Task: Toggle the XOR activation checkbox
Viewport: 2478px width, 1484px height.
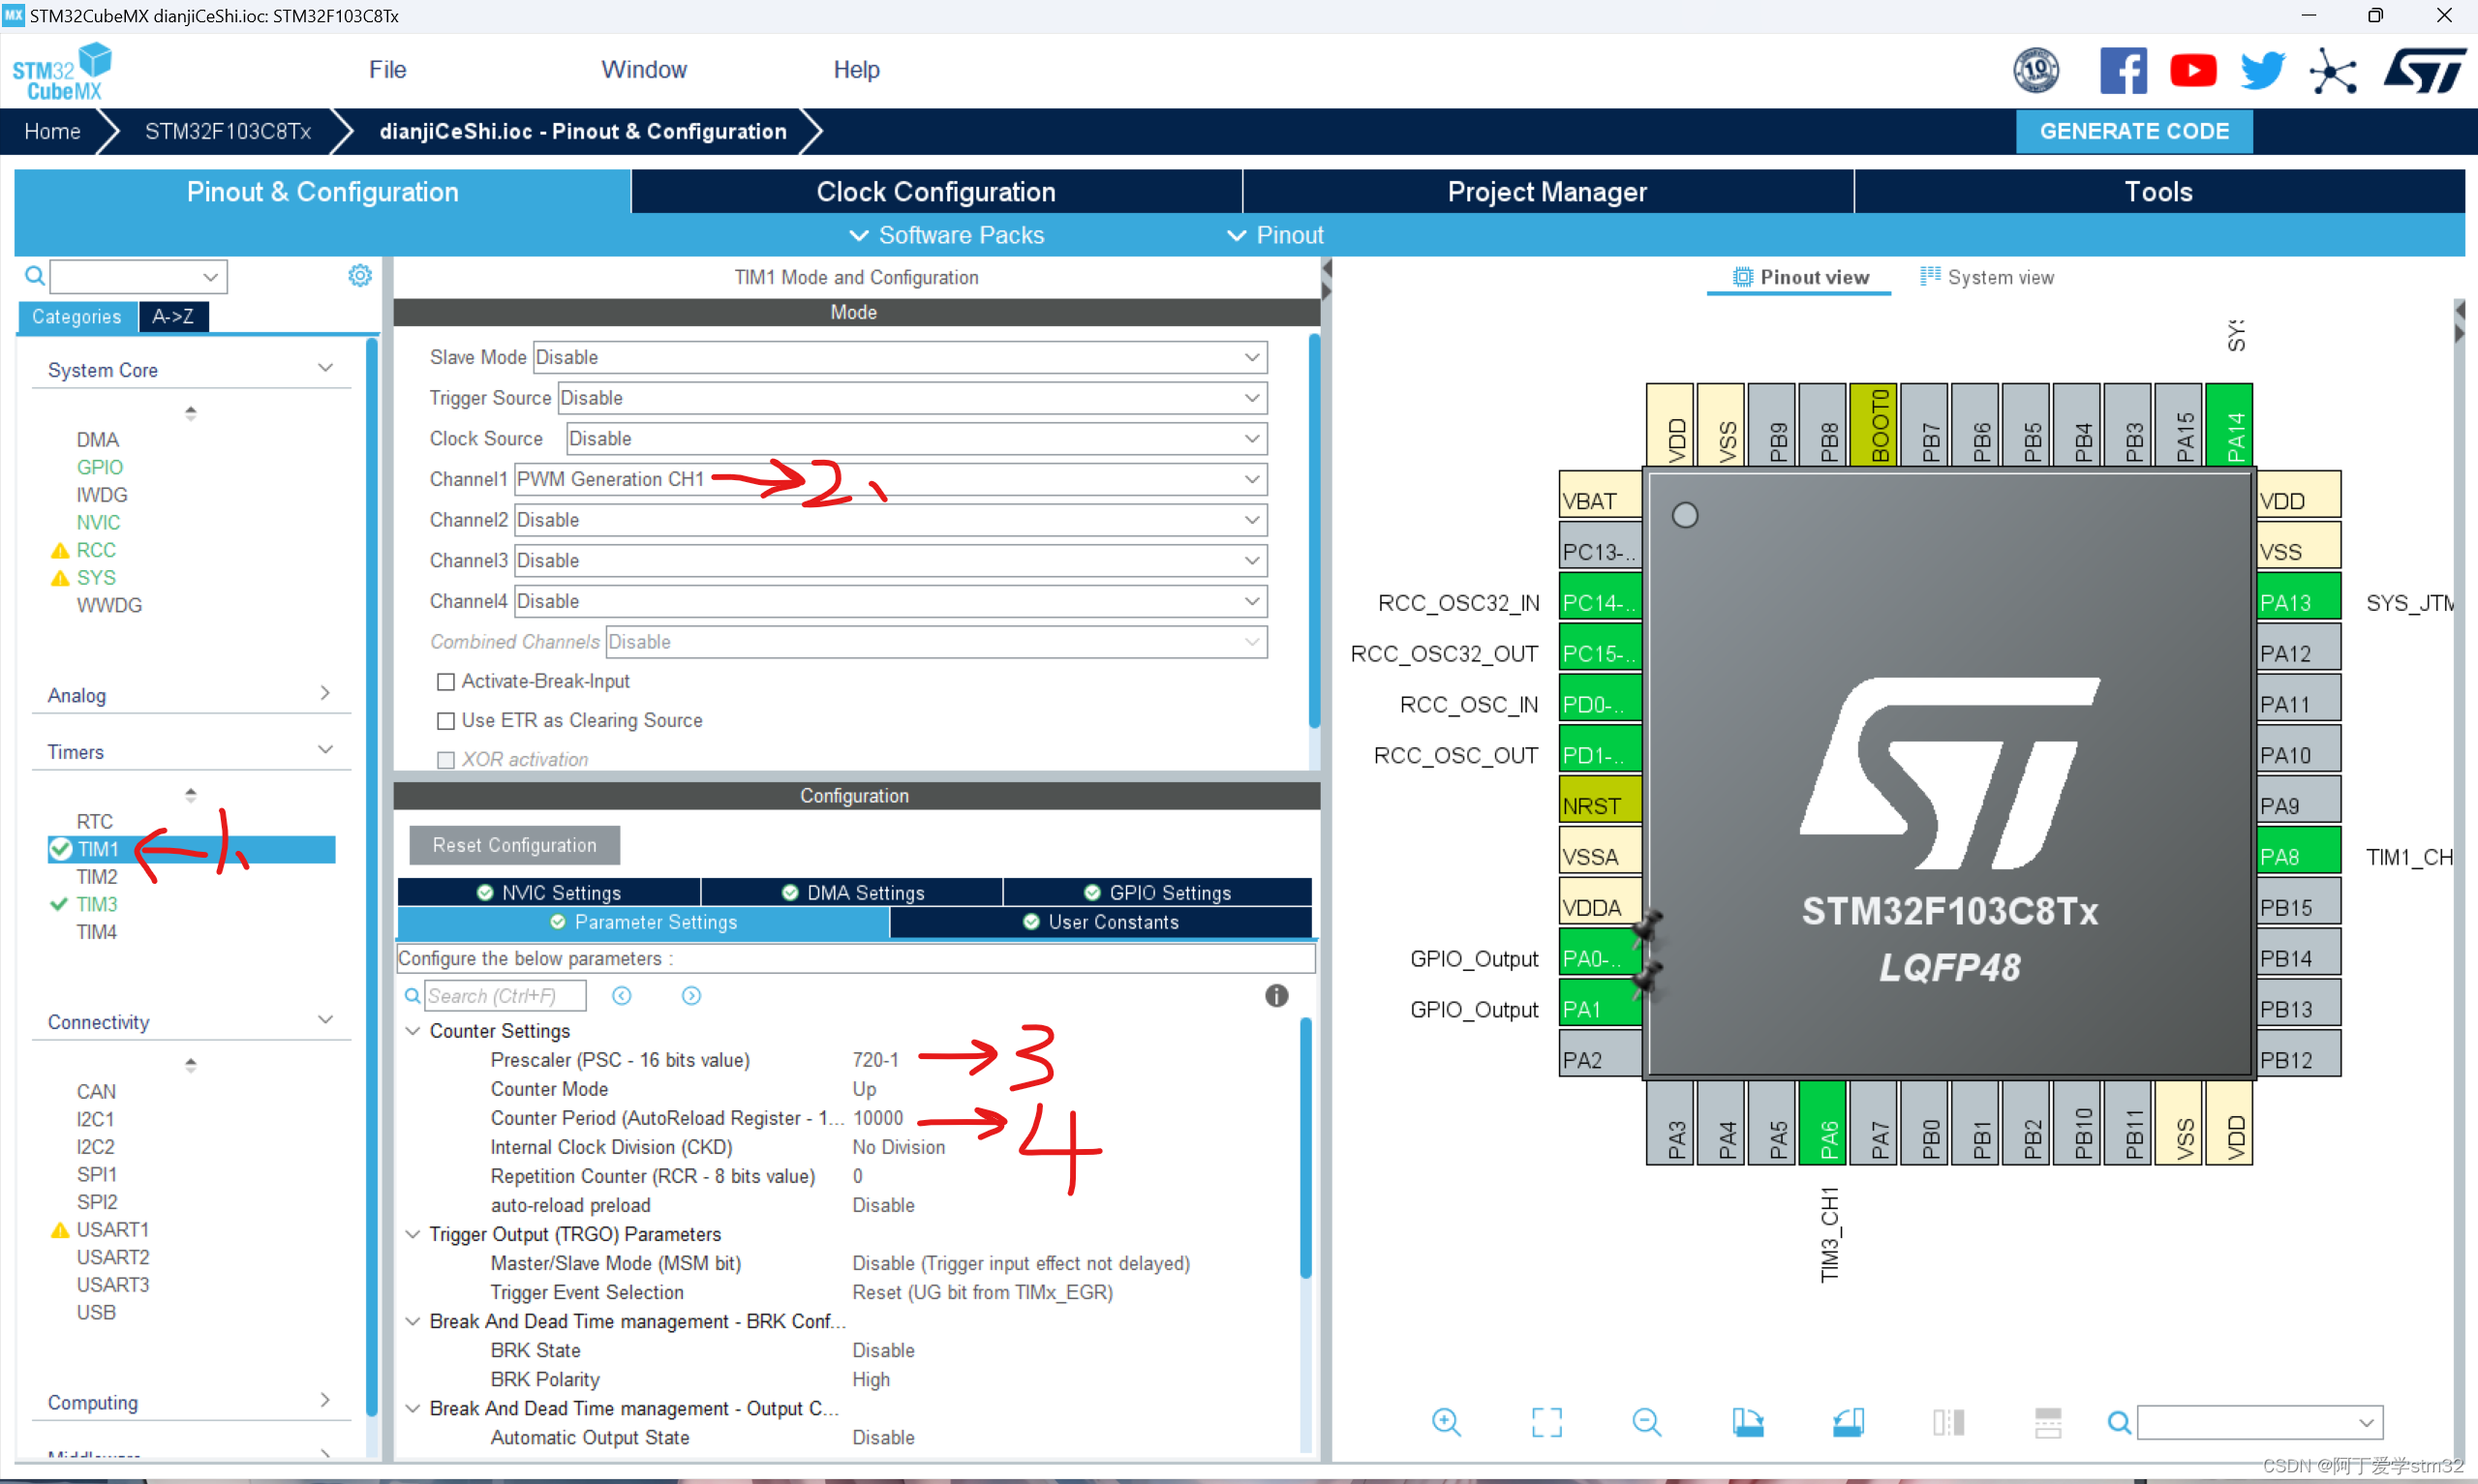Action: point(446,759)
